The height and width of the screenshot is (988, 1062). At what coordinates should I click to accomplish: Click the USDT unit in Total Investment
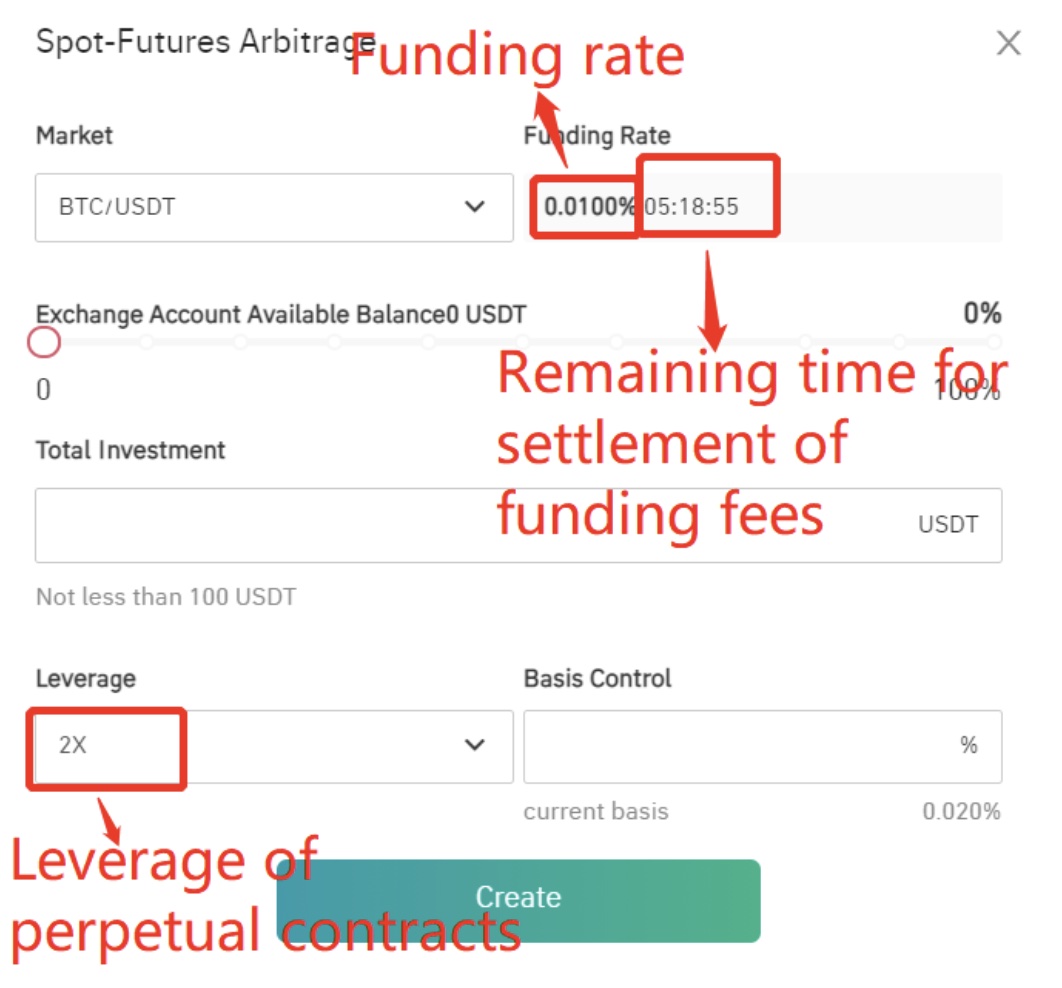[948, 524]
